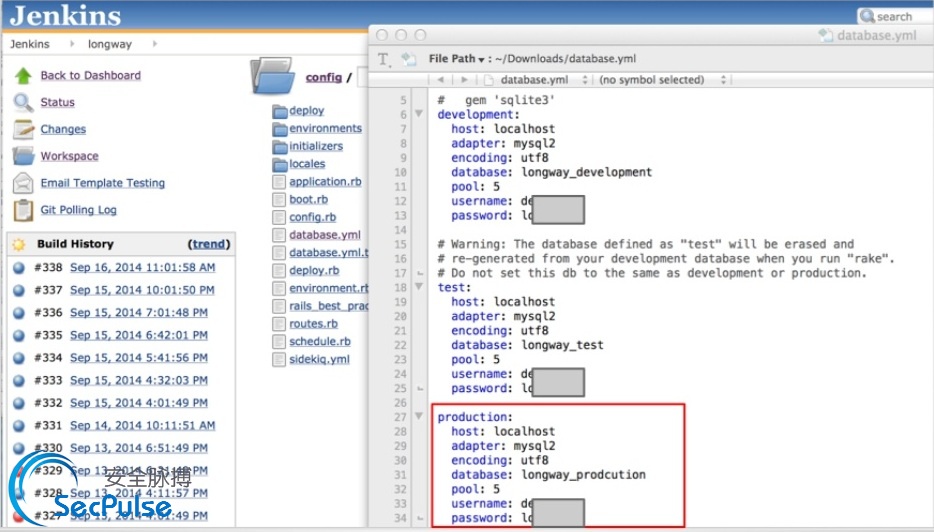934x532 pixels.
Task: Open the File Path dropdown
Action: 456,59
